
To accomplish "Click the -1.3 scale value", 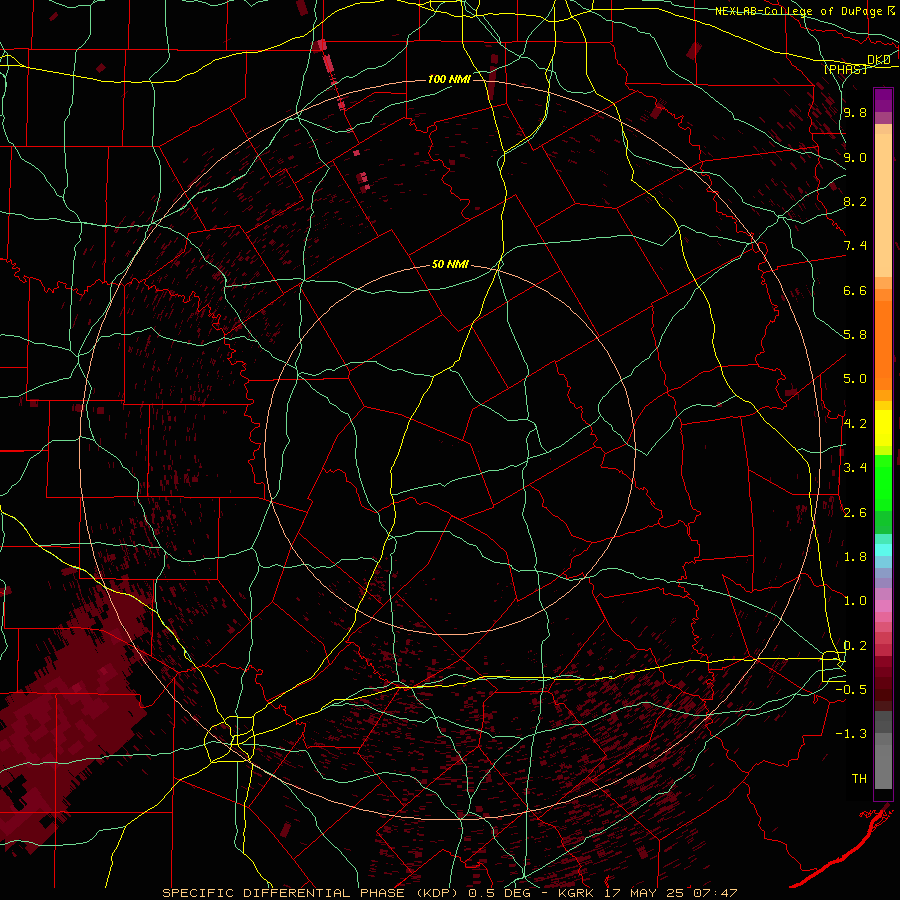I will coord(851,734).
